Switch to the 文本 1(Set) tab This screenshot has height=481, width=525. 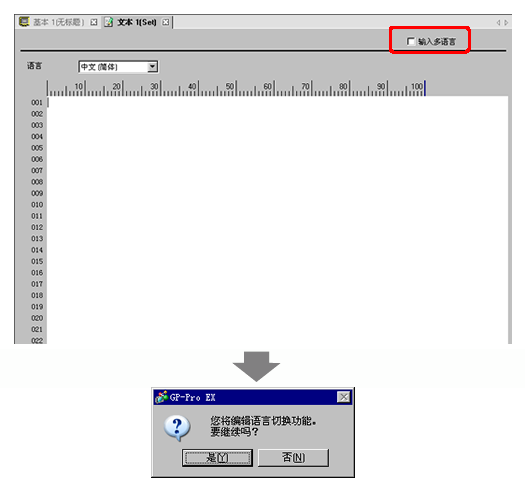pos(137,22)
